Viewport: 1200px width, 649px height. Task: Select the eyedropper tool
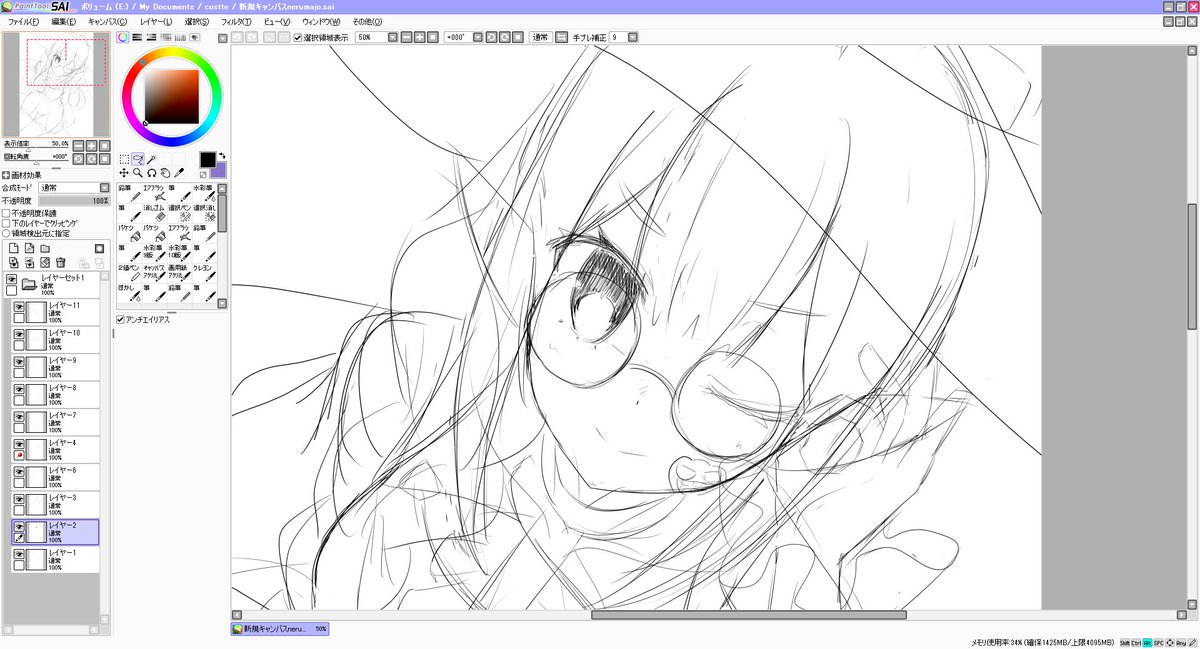180,173
